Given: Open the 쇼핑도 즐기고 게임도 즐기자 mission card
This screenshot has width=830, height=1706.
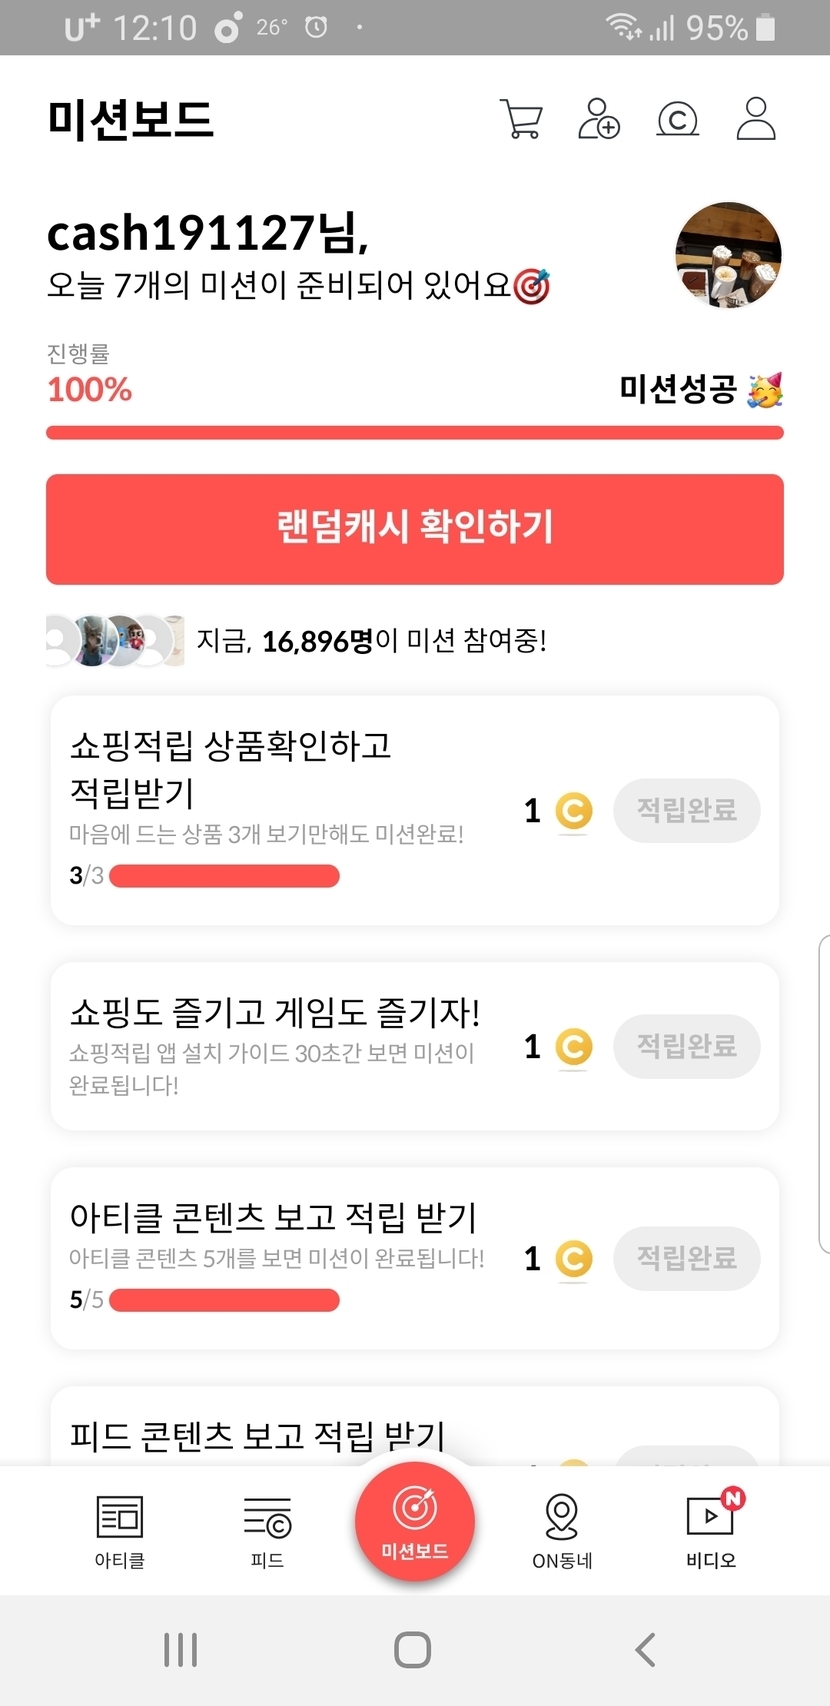Looking at the screenshot, I should (275, 1046).
